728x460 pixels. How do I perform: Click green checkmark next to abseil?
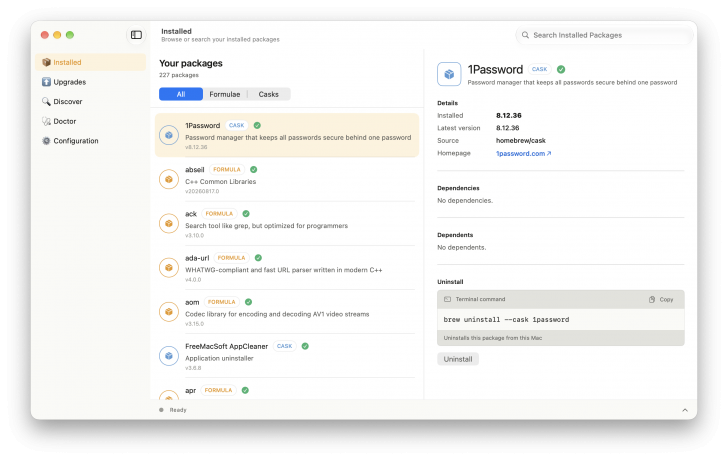[254, 169]
